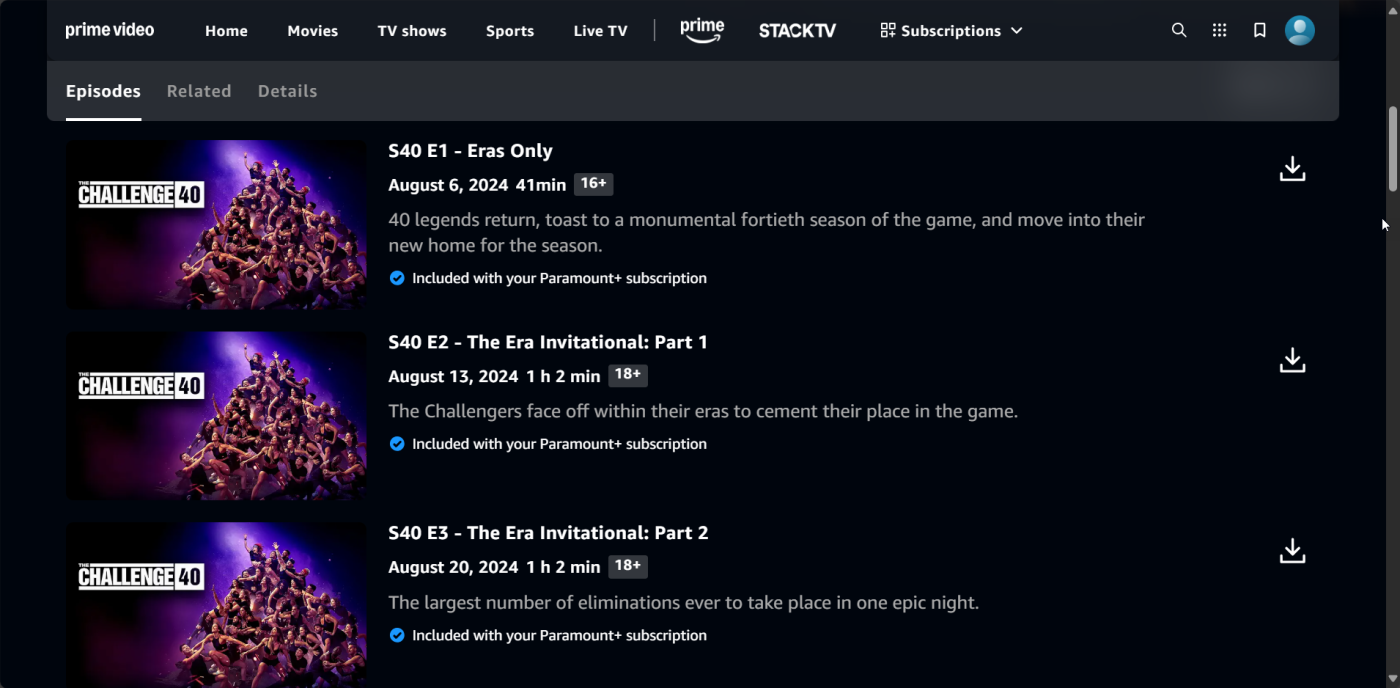The width and height of the screenshot is (1400, 688).
Task: Open the STACKTV channel link
Action: pyautogui.click(x=797, y=31)
